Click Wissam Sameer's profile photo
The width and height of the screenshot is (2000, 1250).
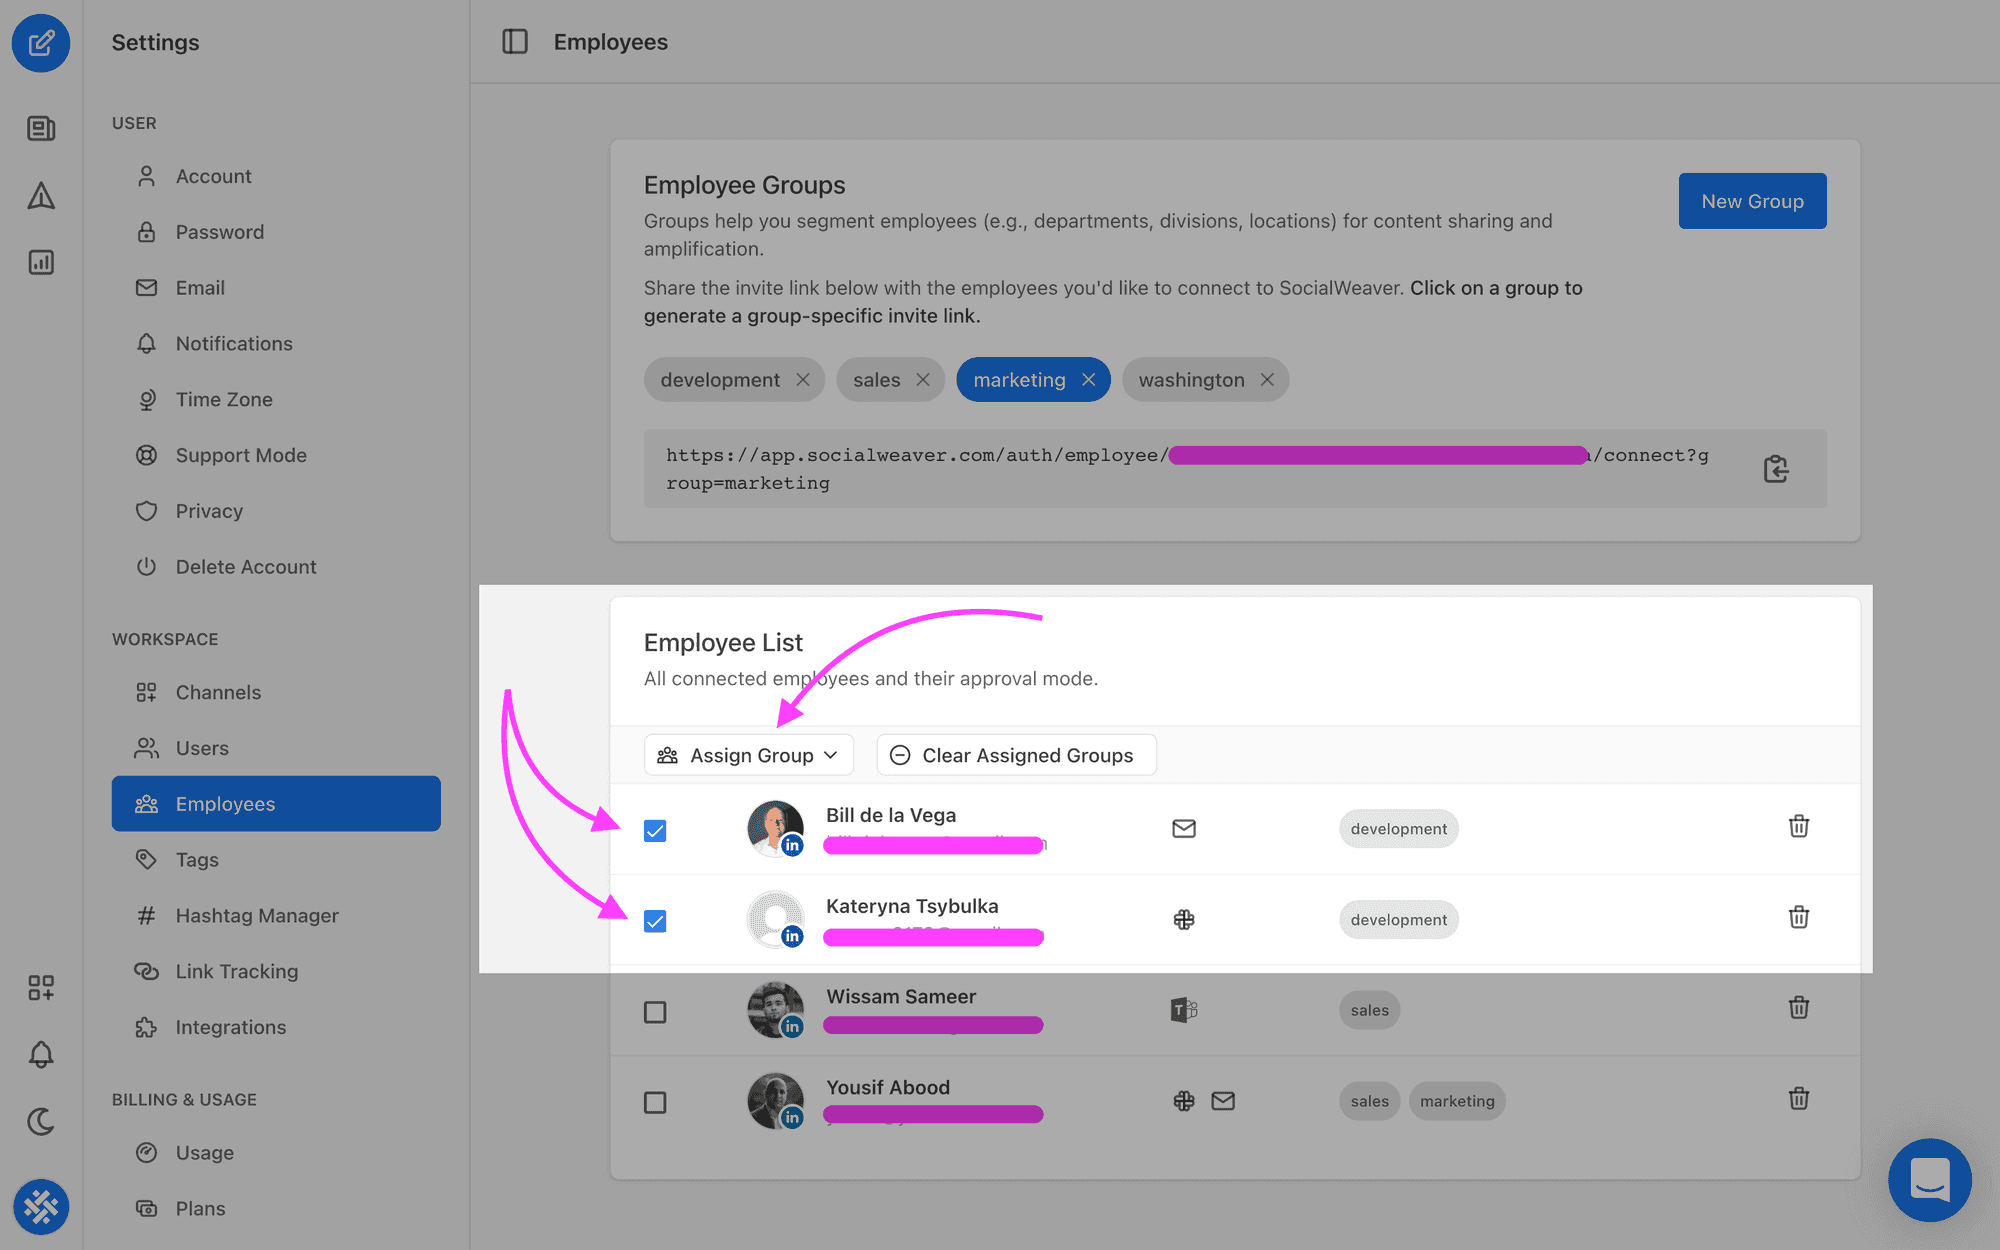coord(775,1010)
